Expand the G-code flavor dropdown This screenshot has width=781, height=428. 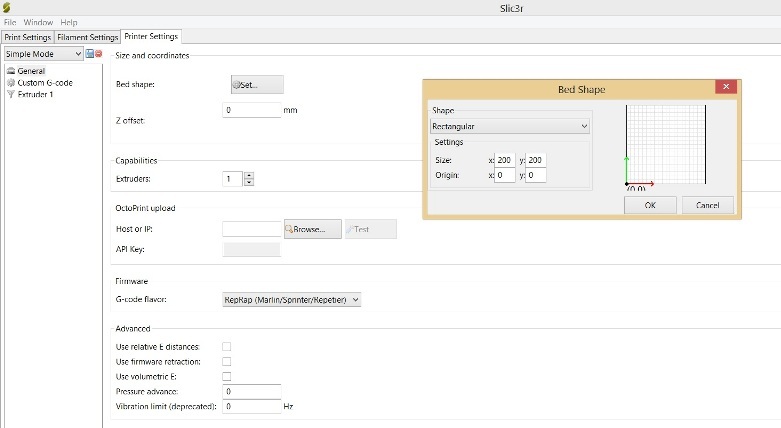(x=291, y=299)
